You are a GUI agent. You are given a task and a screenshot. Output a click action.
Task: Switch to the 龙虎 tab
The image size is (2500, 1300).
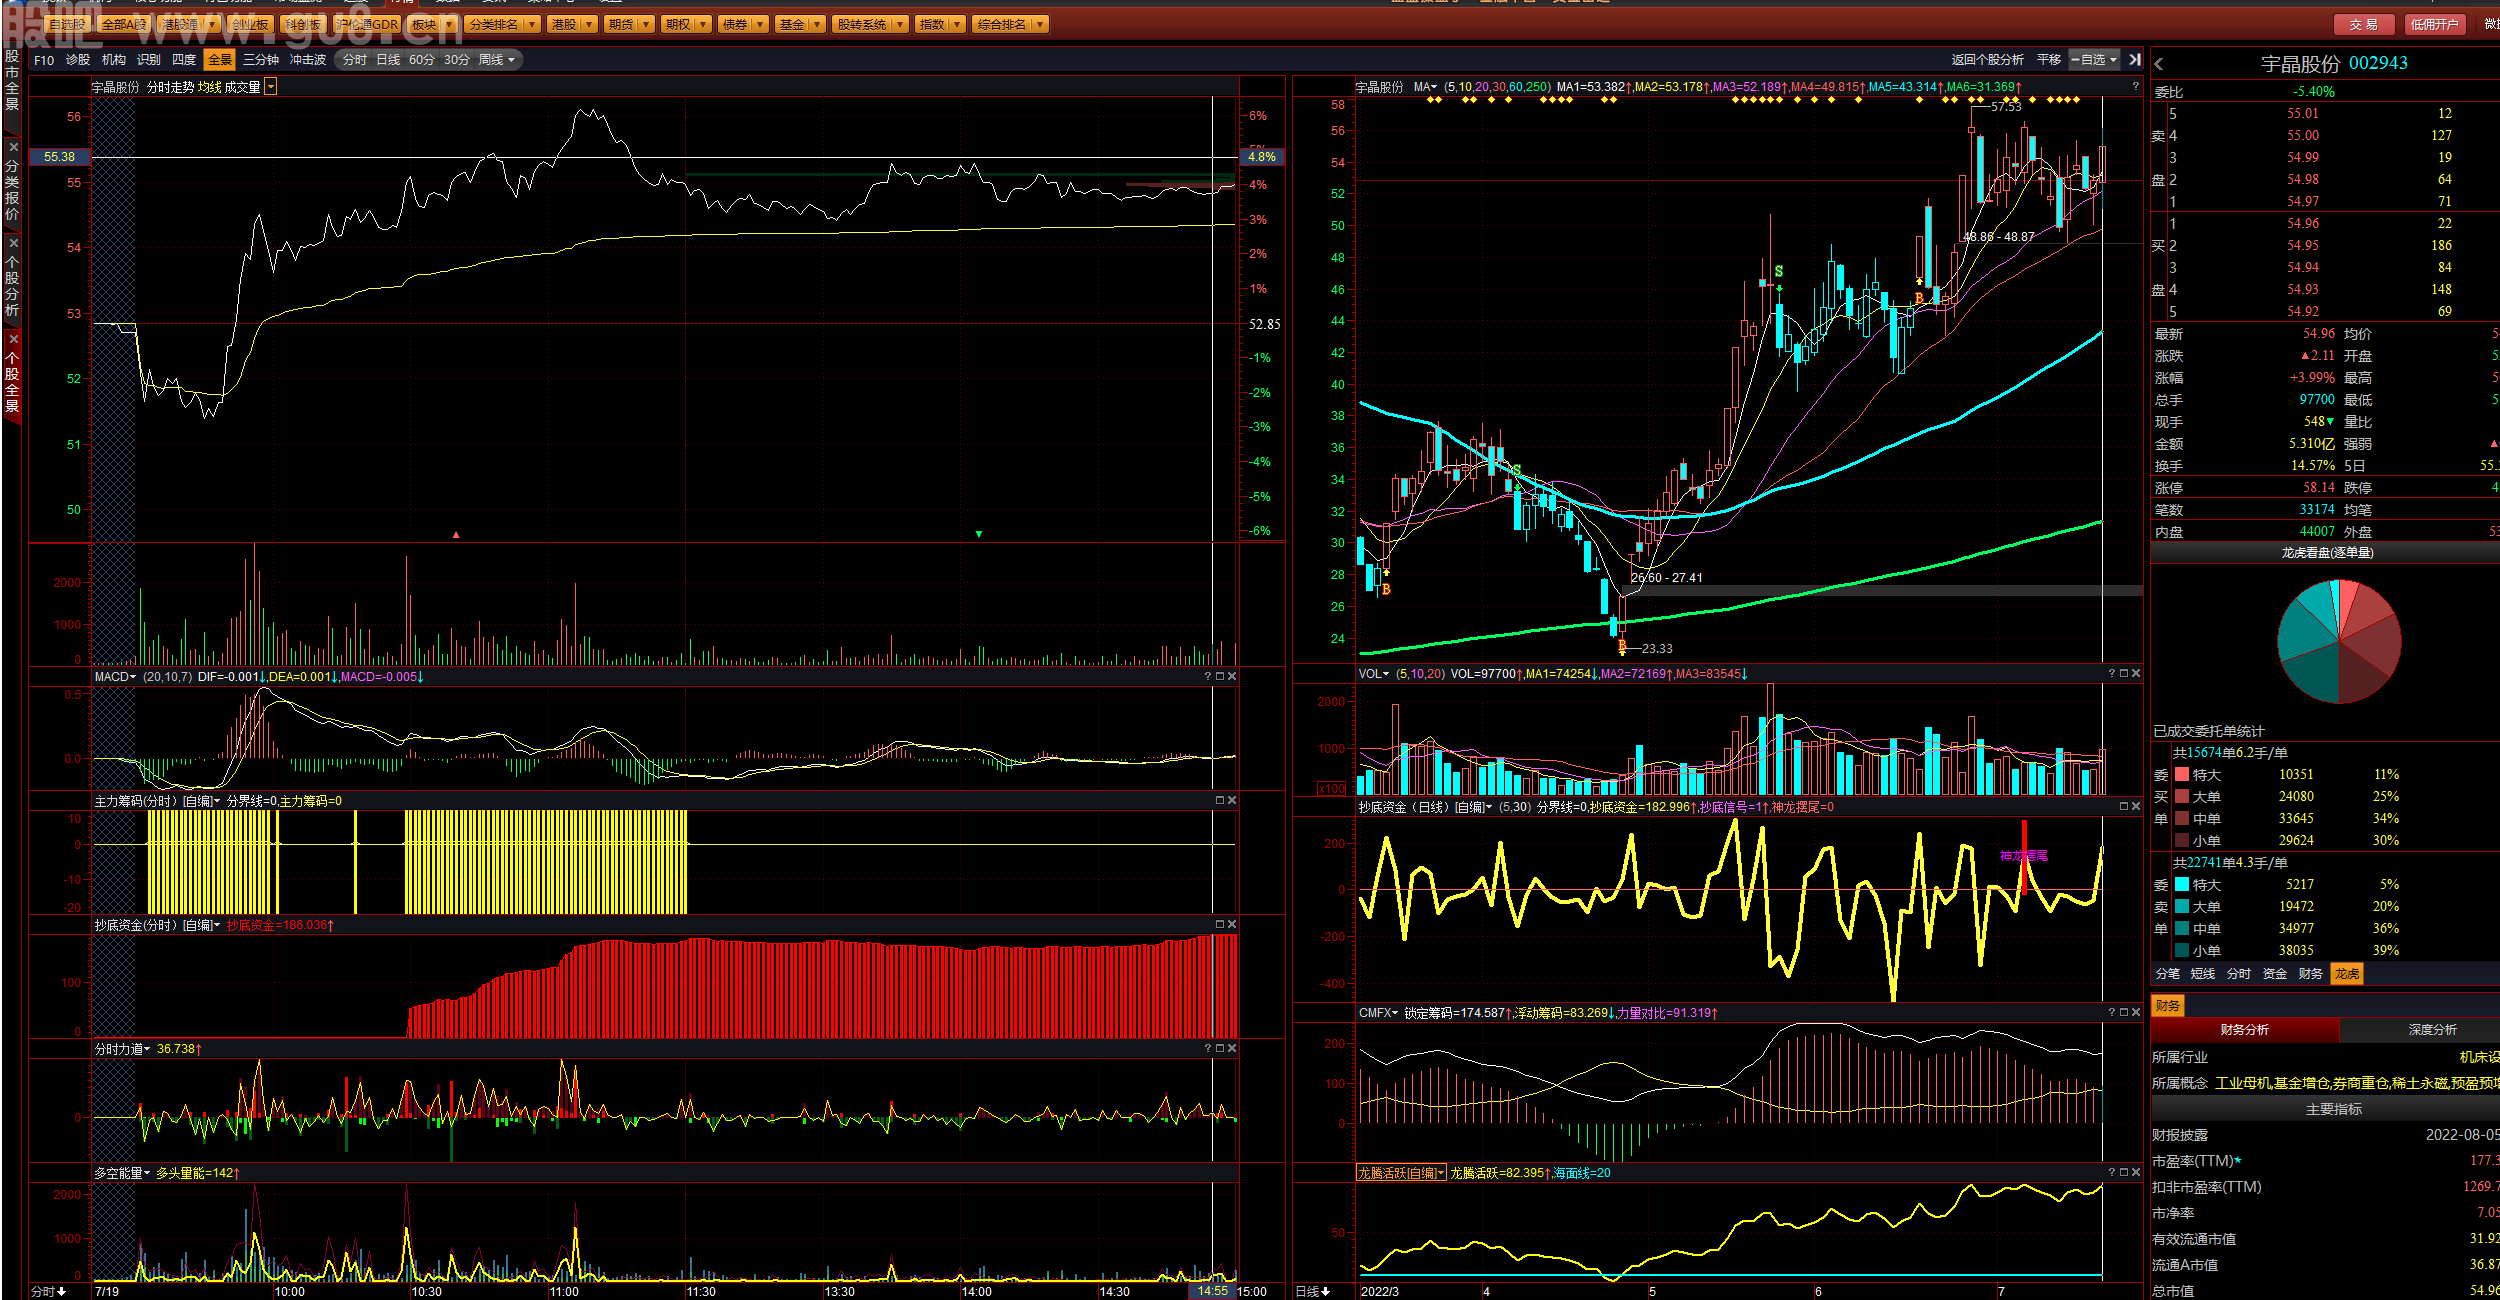(2347, 973)
